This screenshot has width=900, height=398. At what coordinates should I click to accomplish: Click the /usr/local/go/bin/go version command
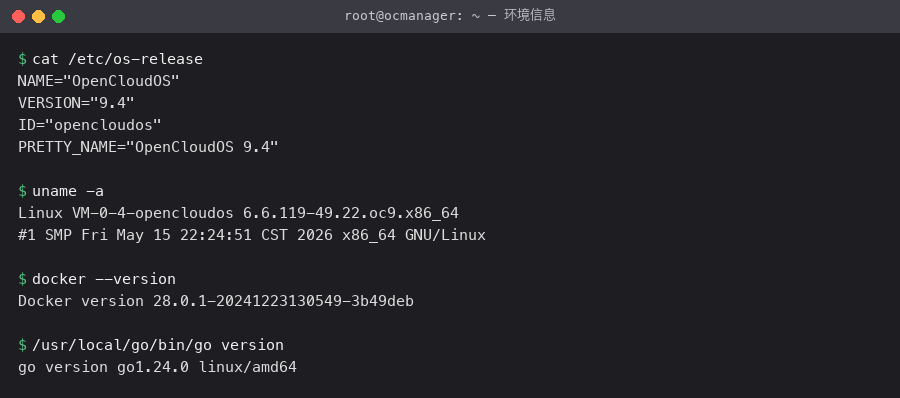(158, 345)
